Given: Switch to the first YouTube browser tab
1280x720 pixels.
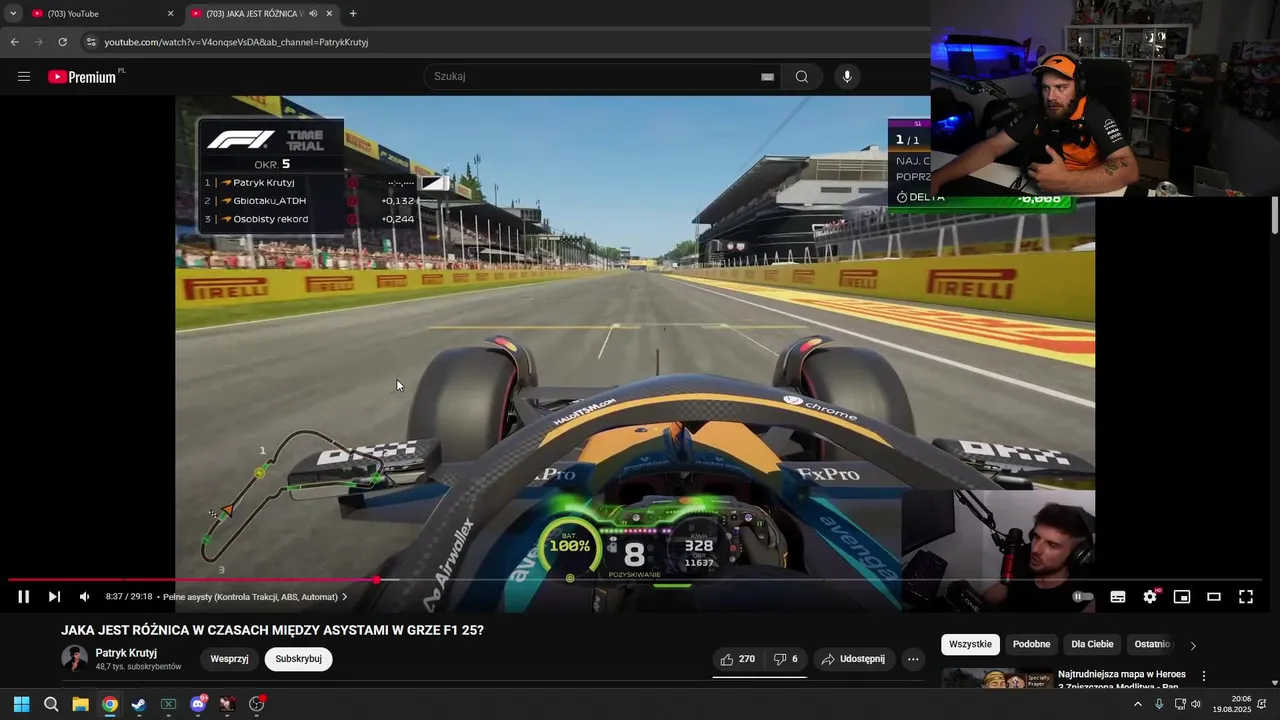Looking at the screenshot, I should pyautogui.click(x=100, y=14).
